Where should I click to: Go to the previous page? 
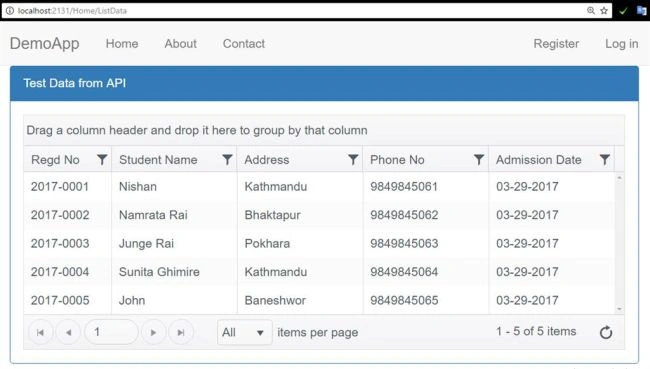pos(68,332)
